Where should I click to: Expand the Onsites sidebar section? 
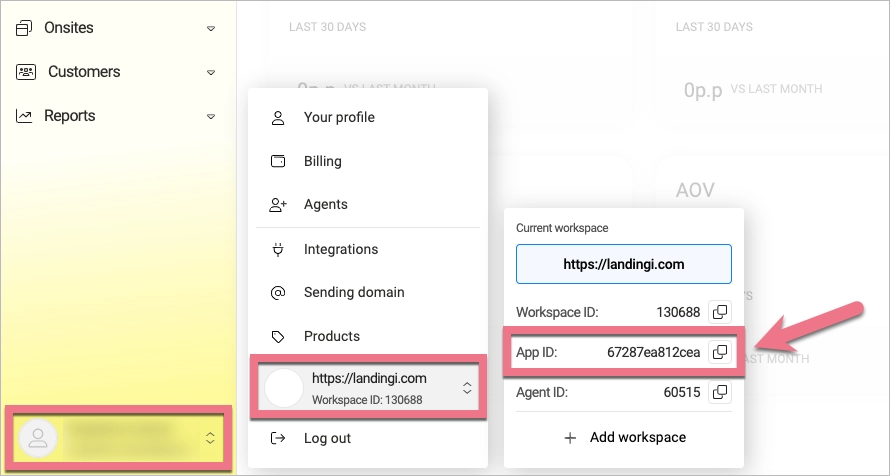[x=211, y=28]
